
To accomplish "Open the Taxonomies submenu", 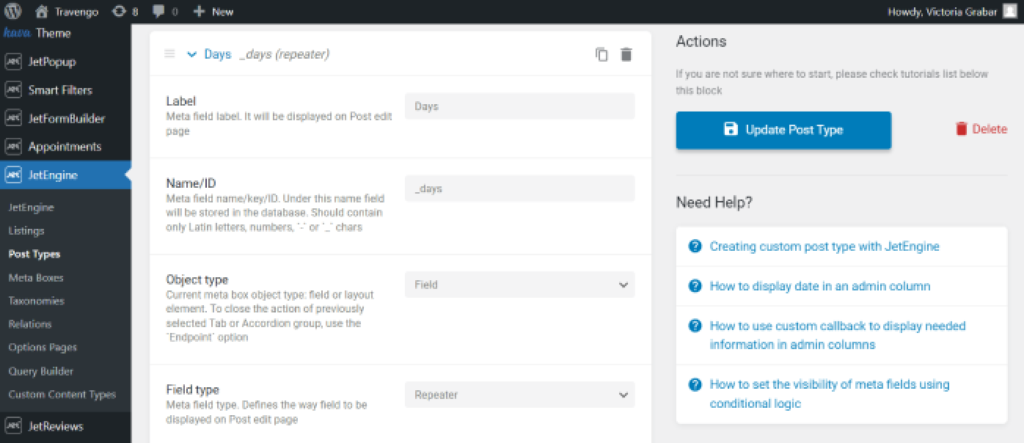I will [37, 301].
